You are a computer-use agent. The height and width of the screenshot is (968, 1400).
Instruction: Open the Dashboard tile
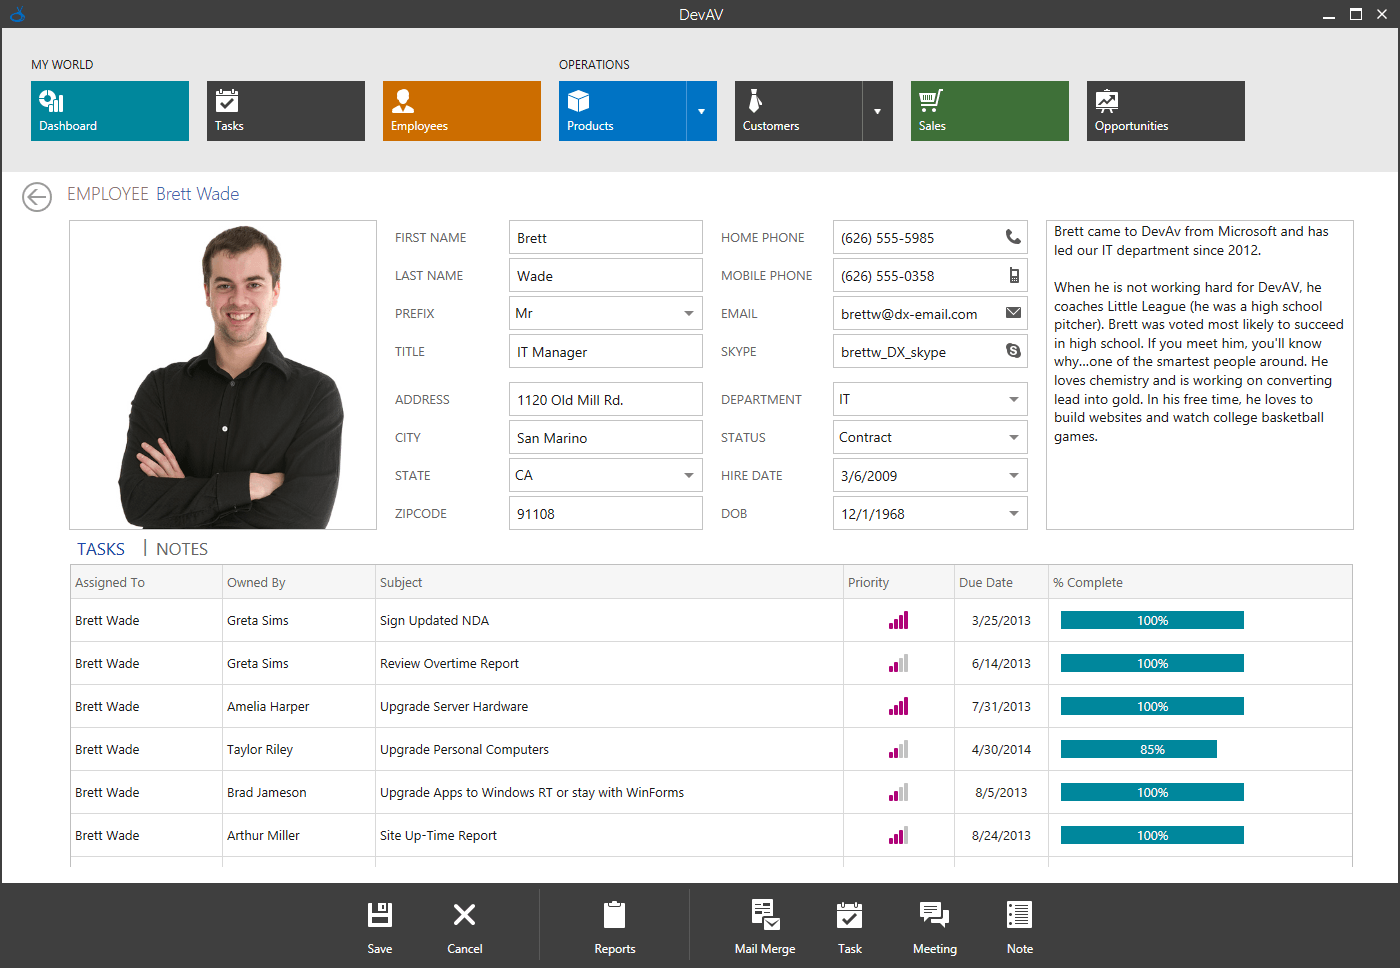tap(110, 111)
